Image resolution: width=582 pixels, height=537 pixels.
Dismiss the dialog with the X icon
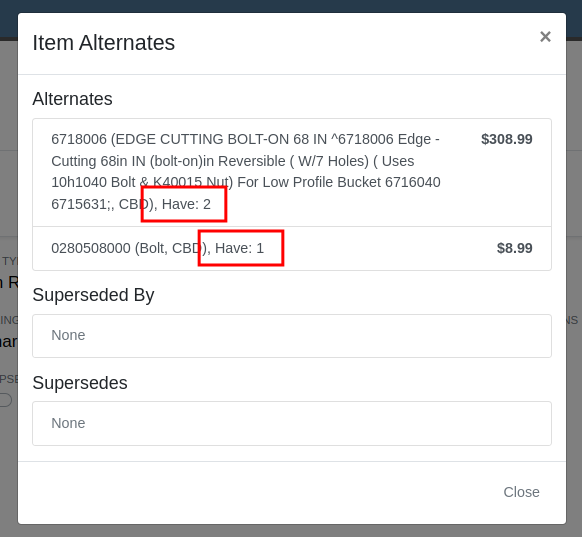(x=545, y=36)
